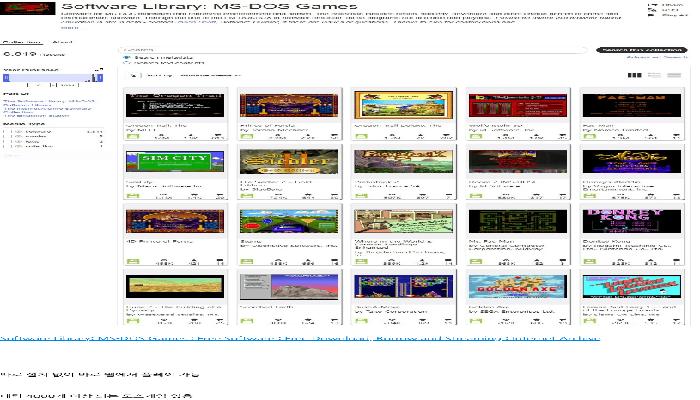Open the SimCity game thumbnail
The height and width of the screenshot is (400, 700).
click(x=161, y=162)
